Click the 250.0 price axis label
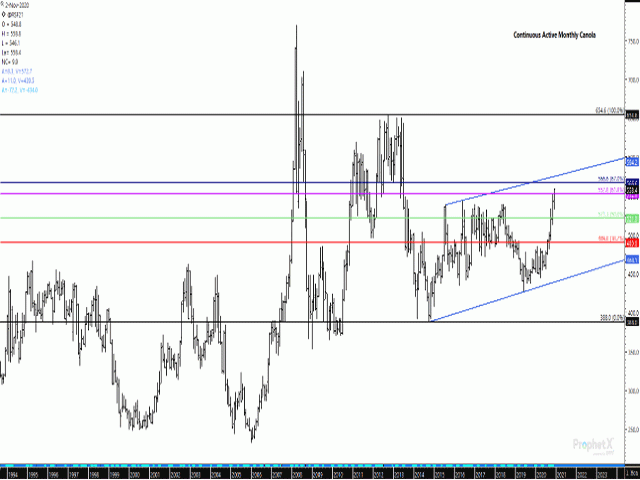This screenshot has width=640, height=480. pyautogui.click(x=633, y=430)
